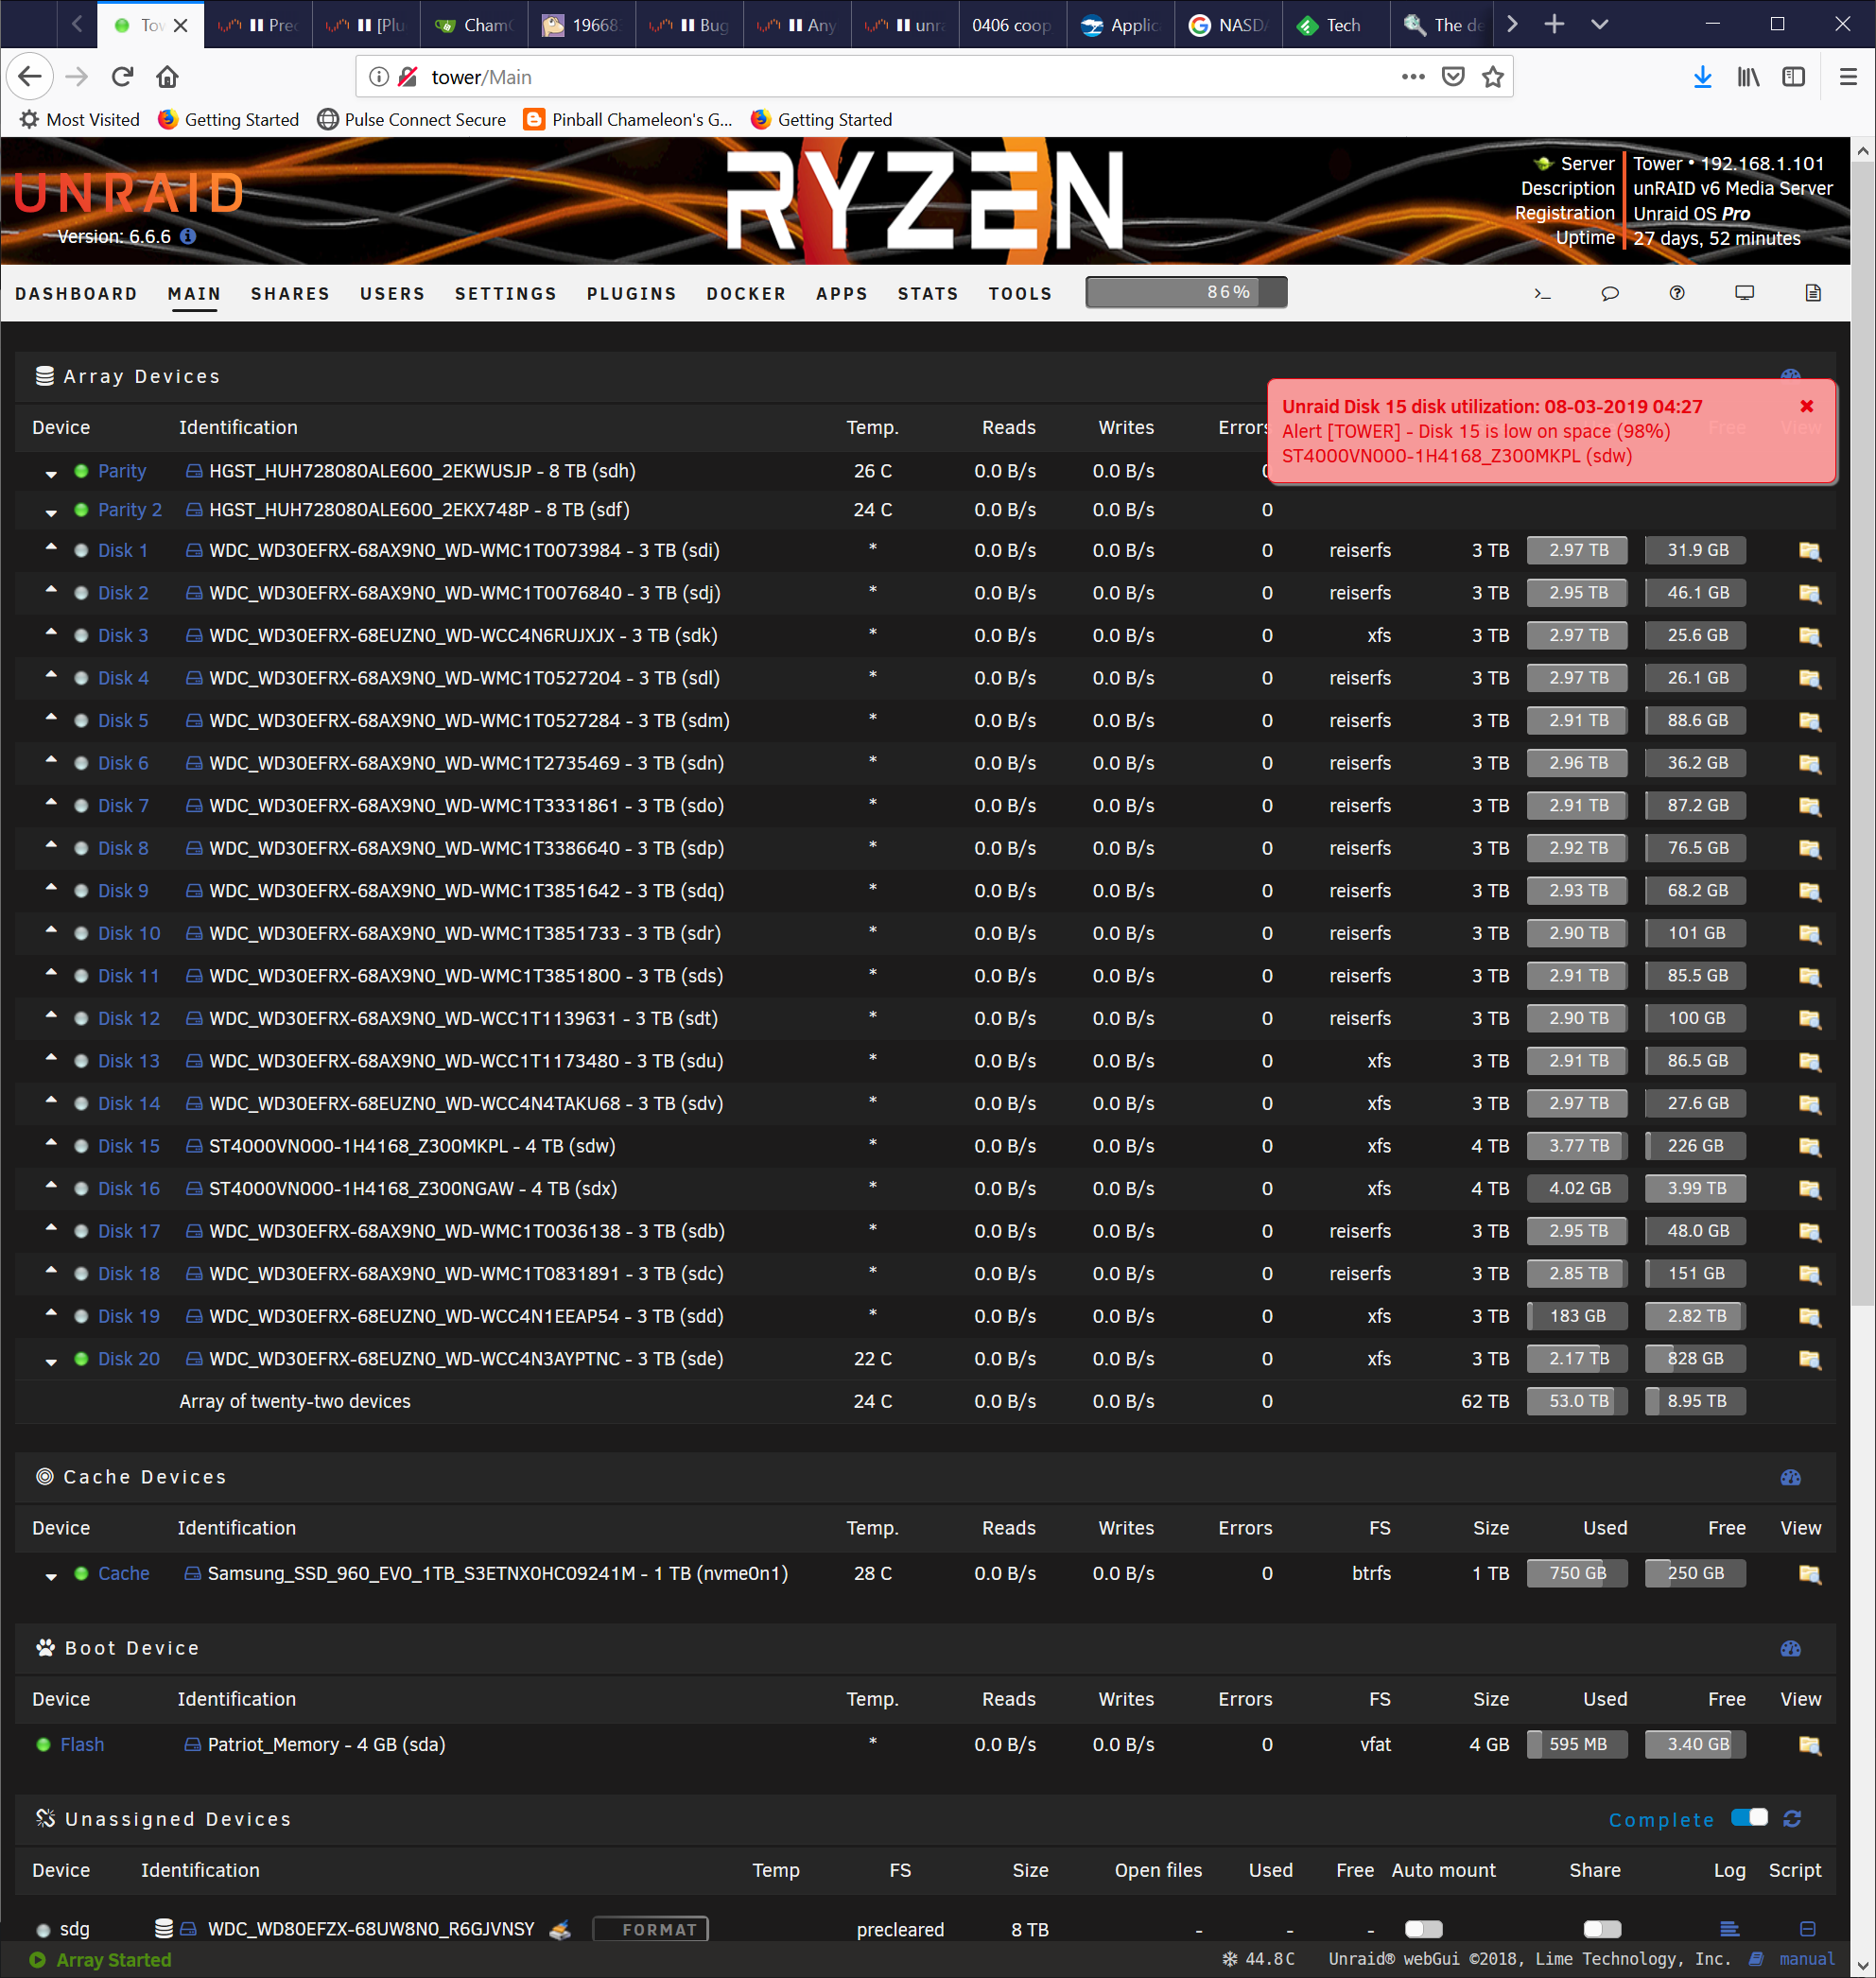The width and height of the screenshot is (1876, 1978).
Task: Toggle Auto mount switch for sdg
Action: click(x=1423, y=1929)
